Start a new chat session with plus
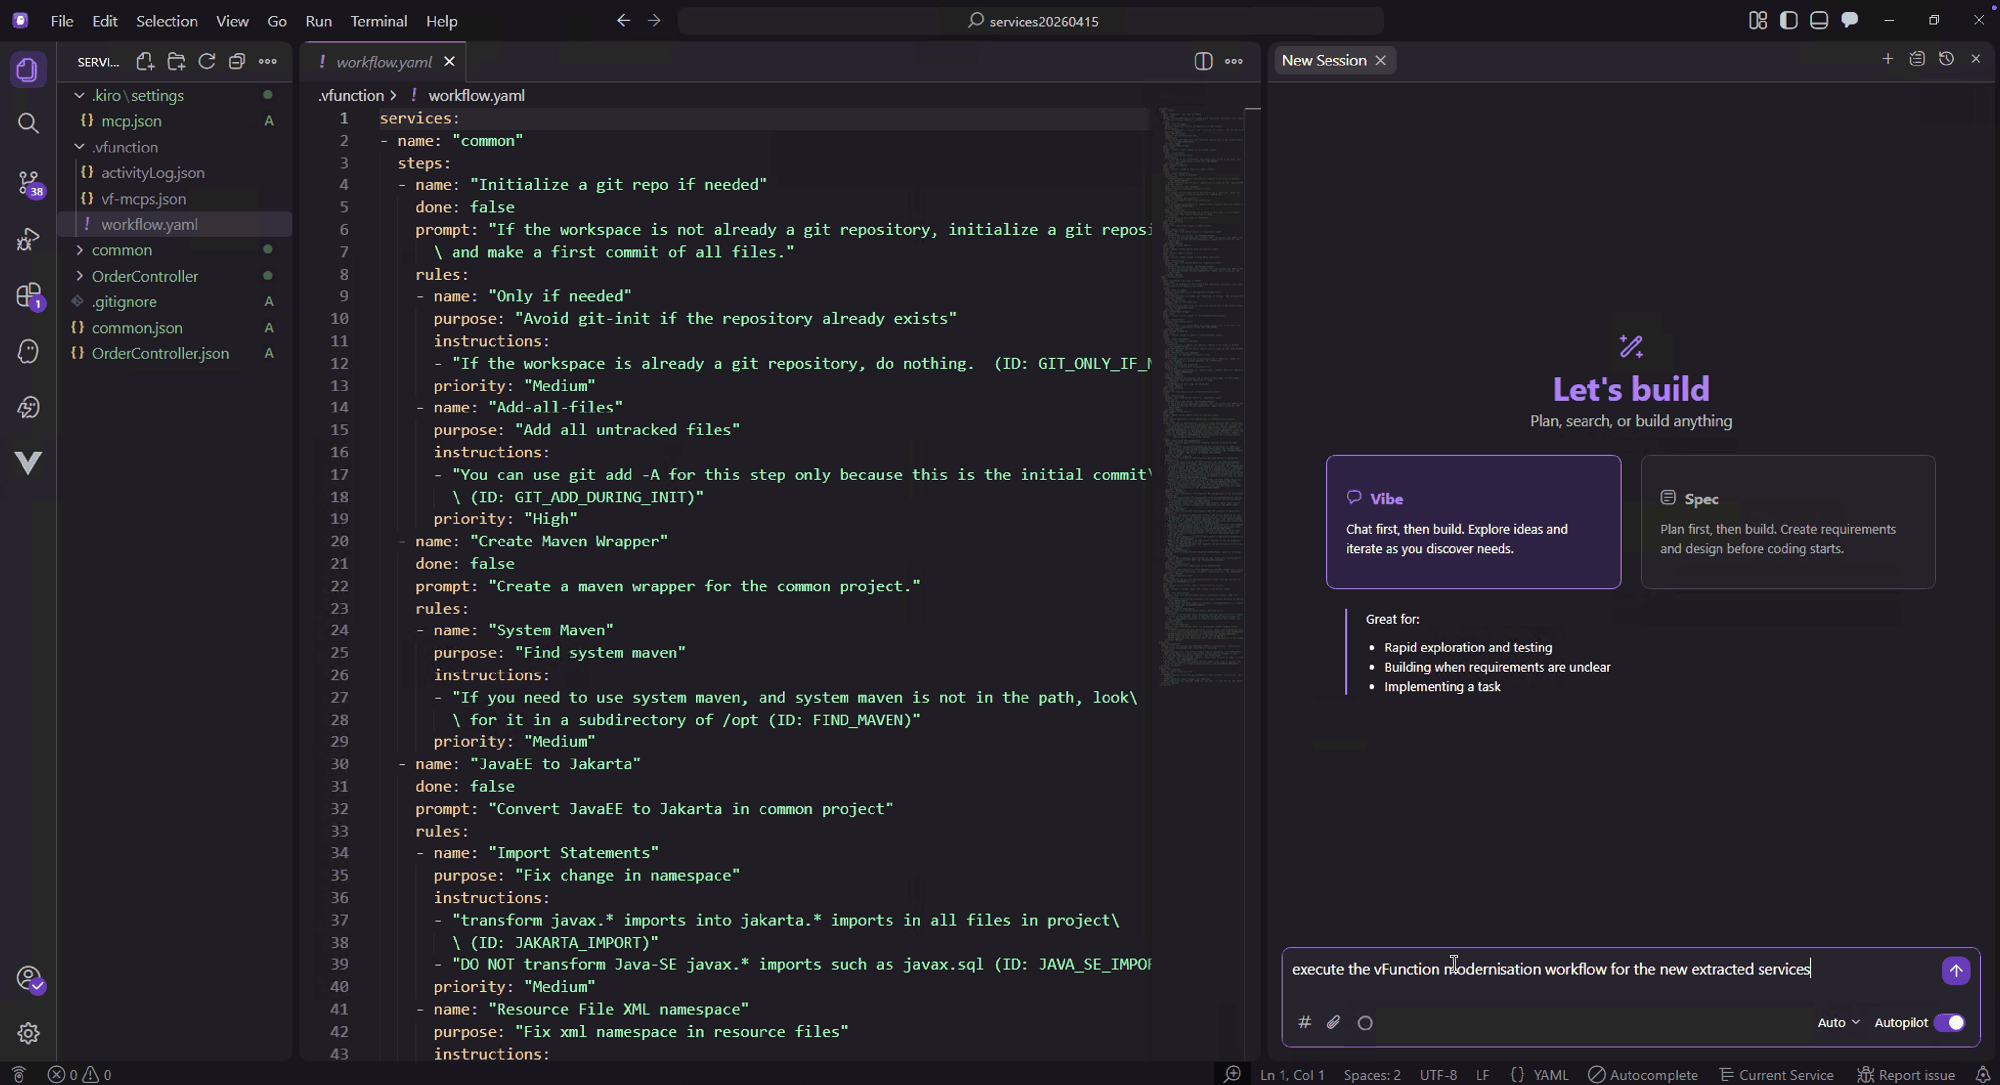2000x1085 pixels. pyautogui.click(x=1887, y=59)
